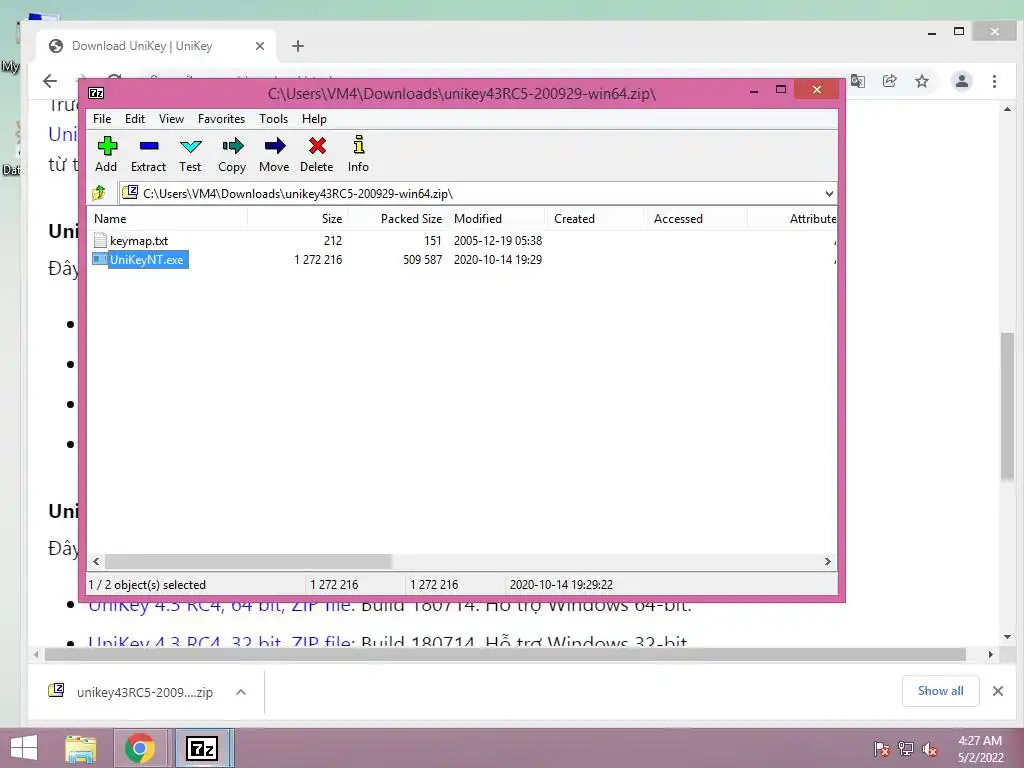This screenshot has height=768, width=1024.
Task: Click the Action Center flag icon
Action: [x=882, y=749]
